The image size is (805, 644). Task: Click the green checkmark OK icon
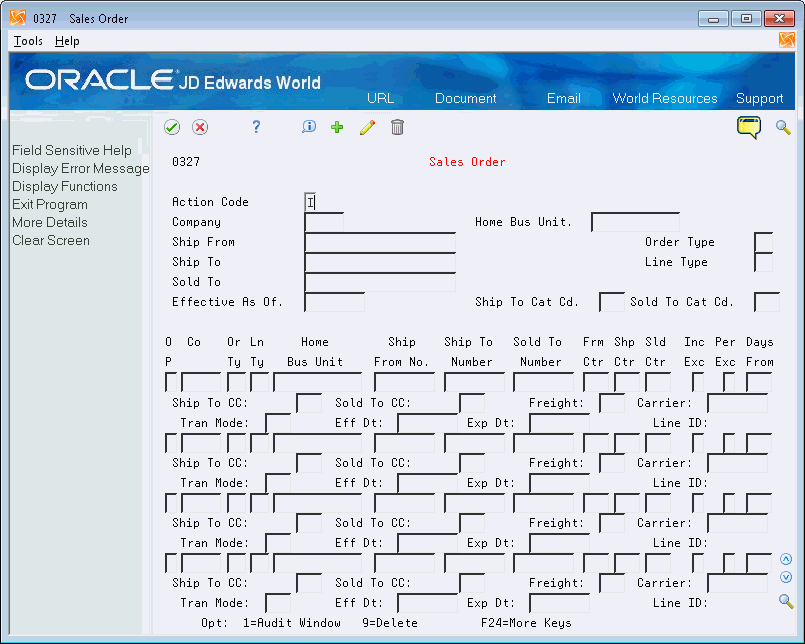[x=172, y=127]
